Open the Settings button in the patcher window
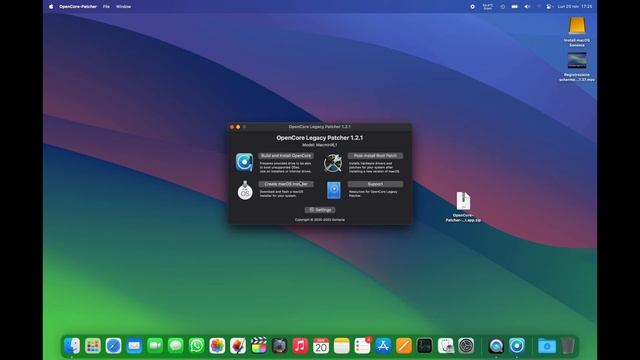The image size is (640, 360). click(x=320, y=210)
